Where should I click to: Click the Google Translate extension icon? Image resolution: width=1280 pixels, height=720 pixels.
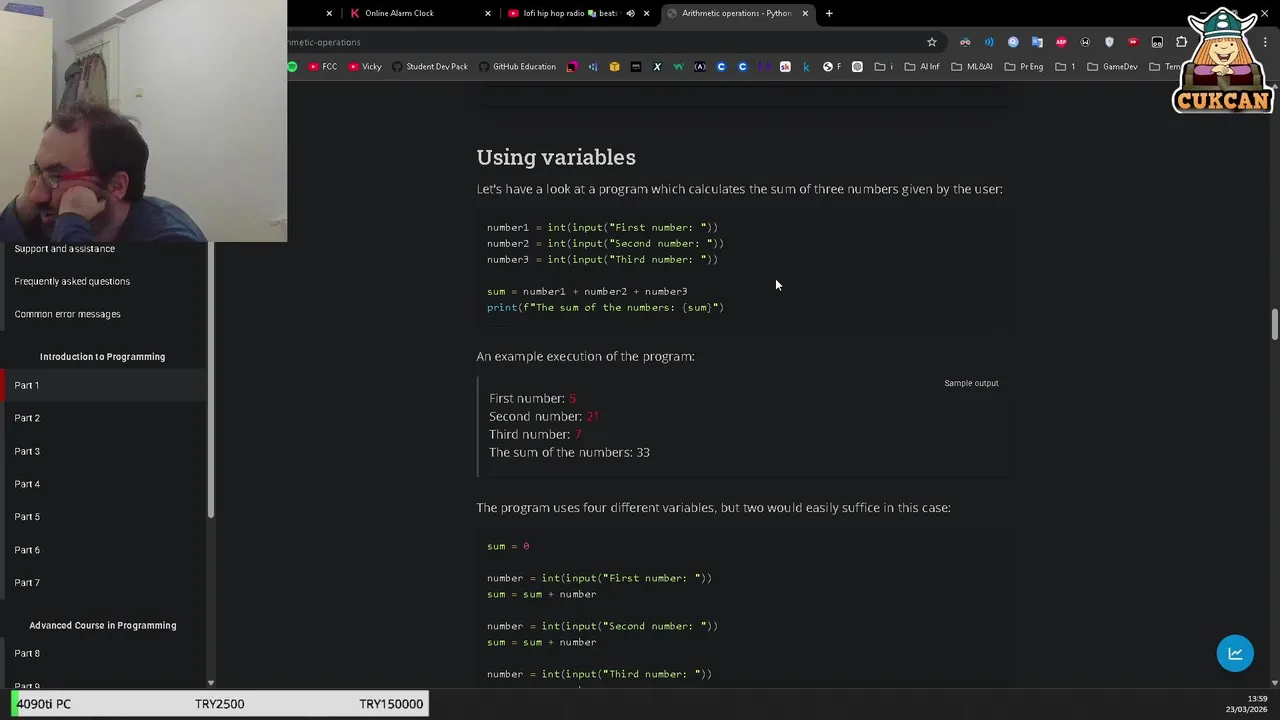click(1037, 42)
